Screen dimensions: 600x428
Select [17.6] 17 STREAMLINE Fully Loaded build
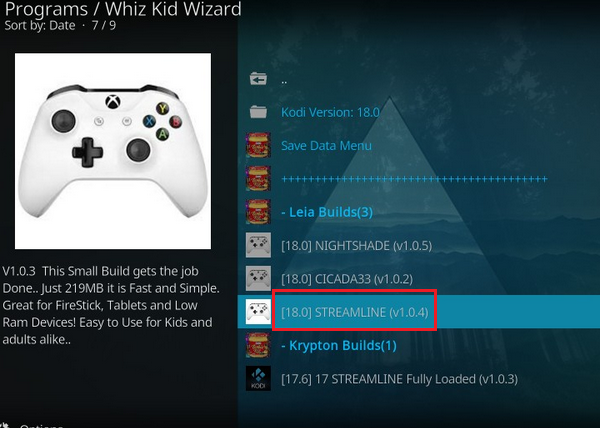pyautogui.click(x=399, y=379)
